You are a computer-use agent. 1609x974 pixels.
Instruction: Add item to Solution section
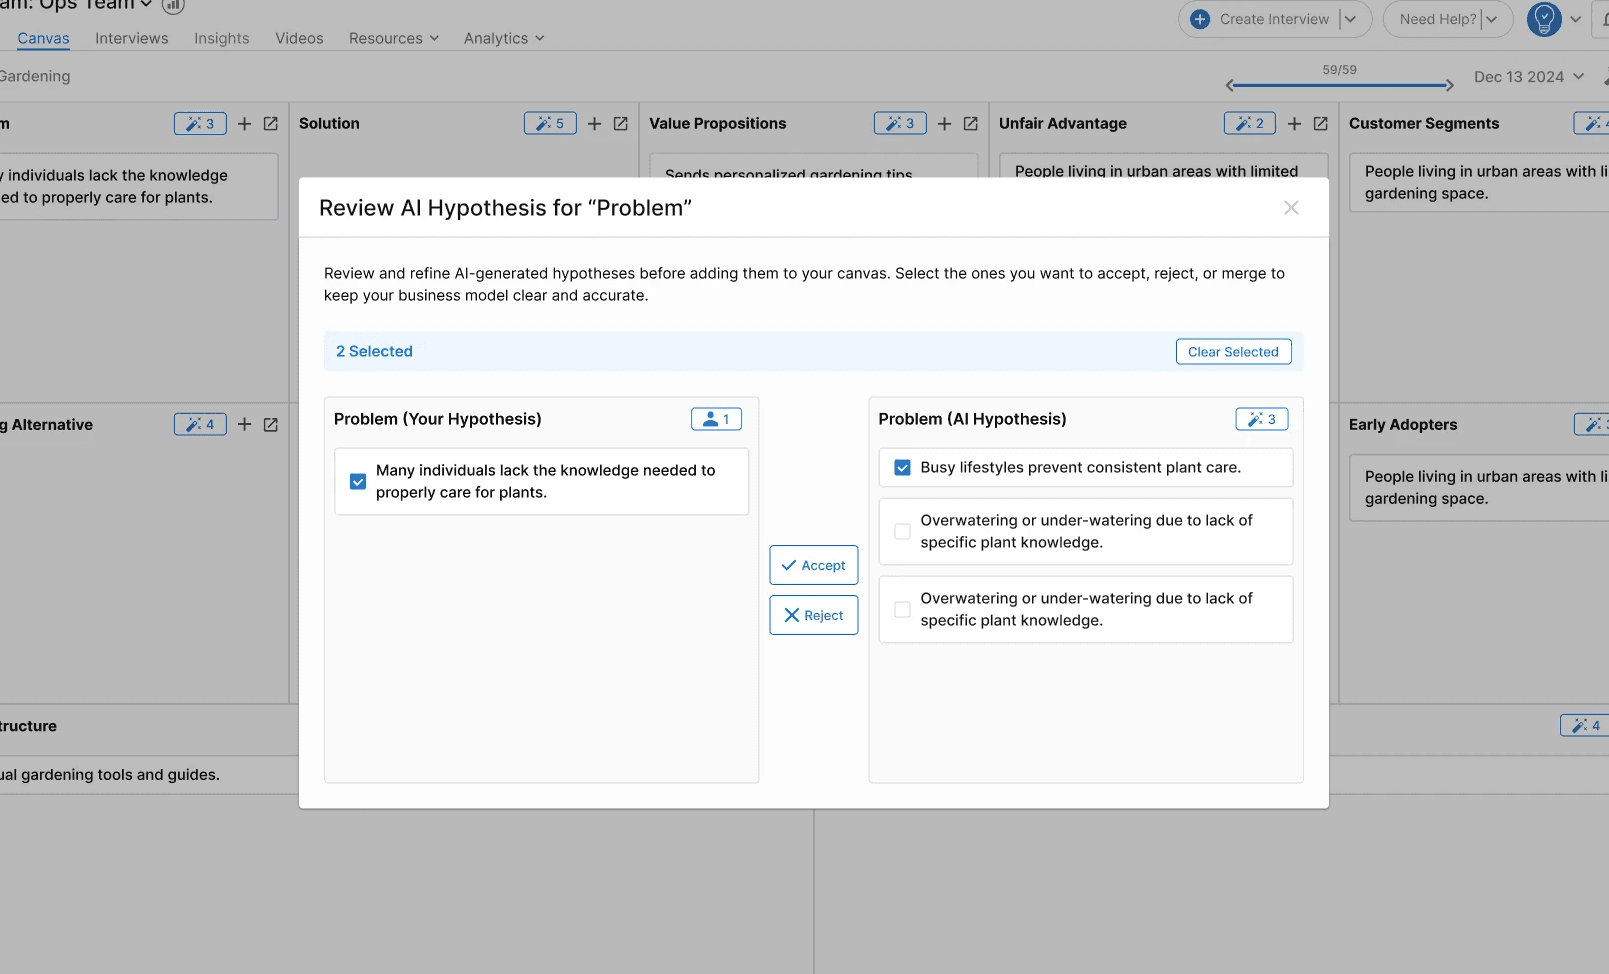point(594,123)
